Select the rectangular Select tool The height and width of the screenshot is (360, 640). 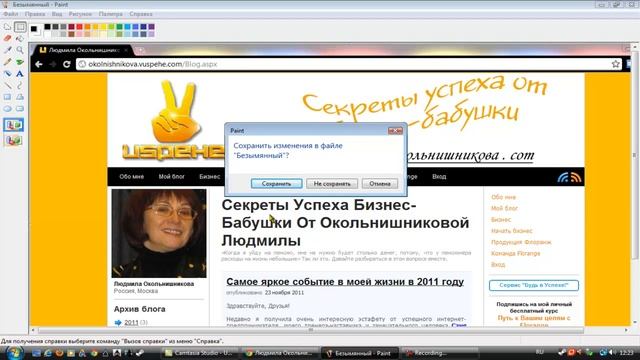[20, 27]
